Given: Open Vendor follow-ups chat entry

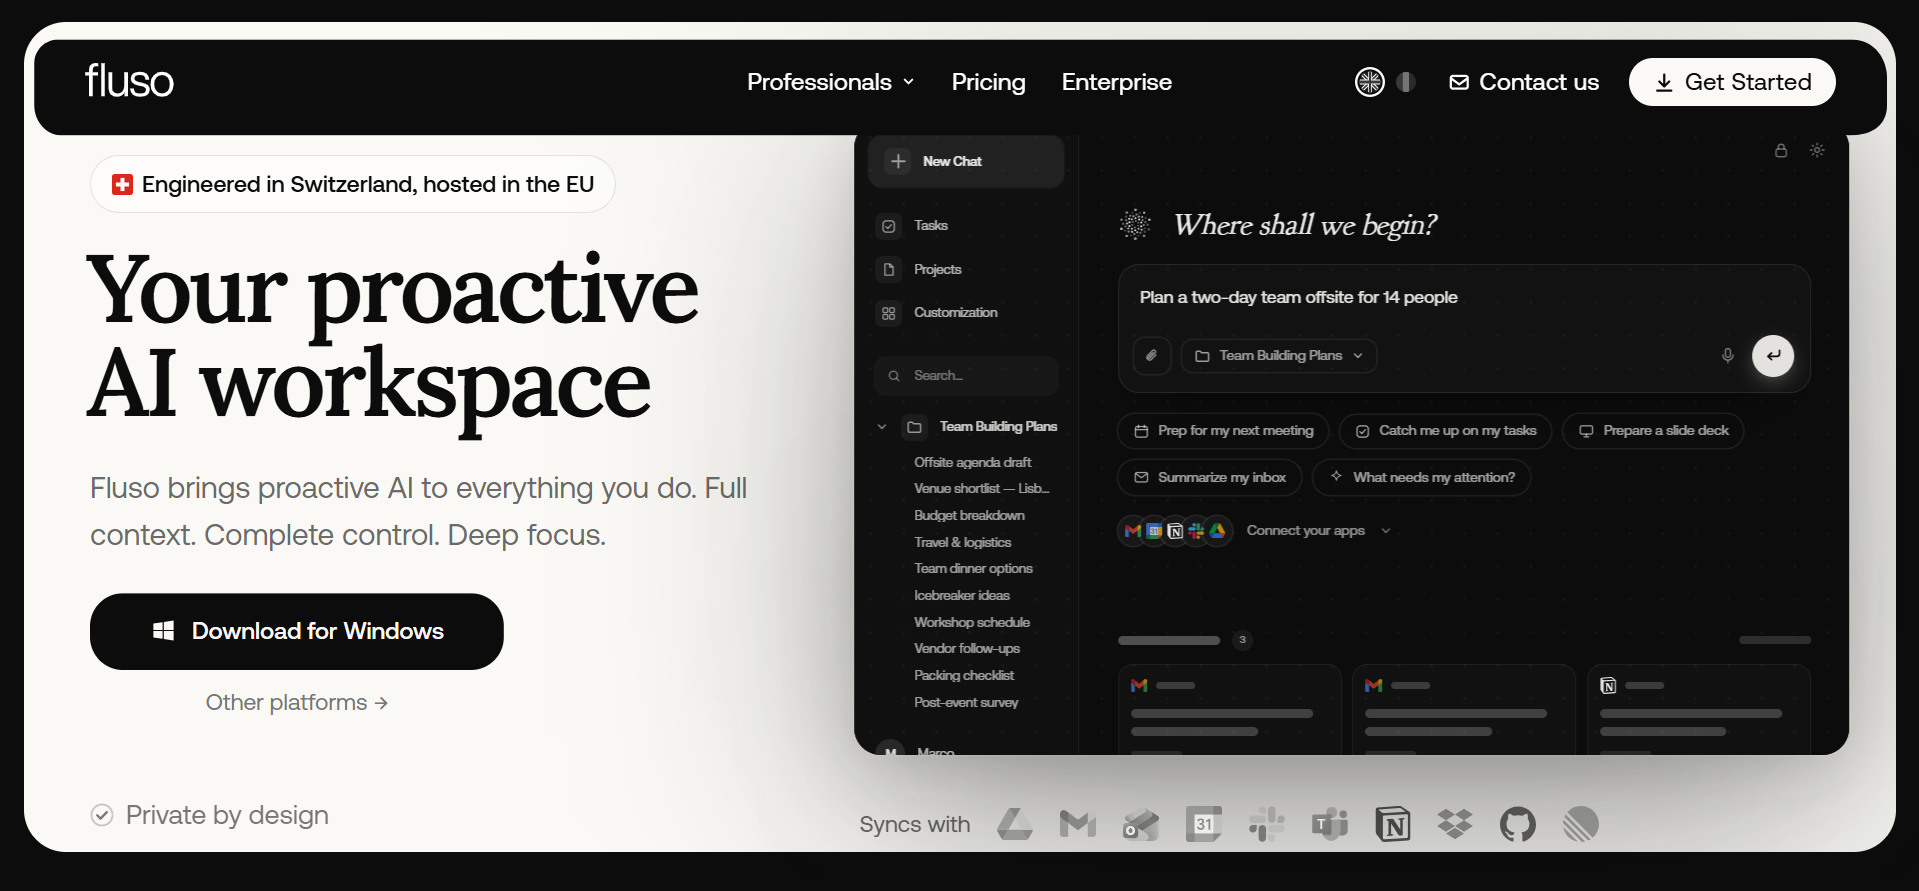Looking at the screenshot, I should (x=966, y=649).
